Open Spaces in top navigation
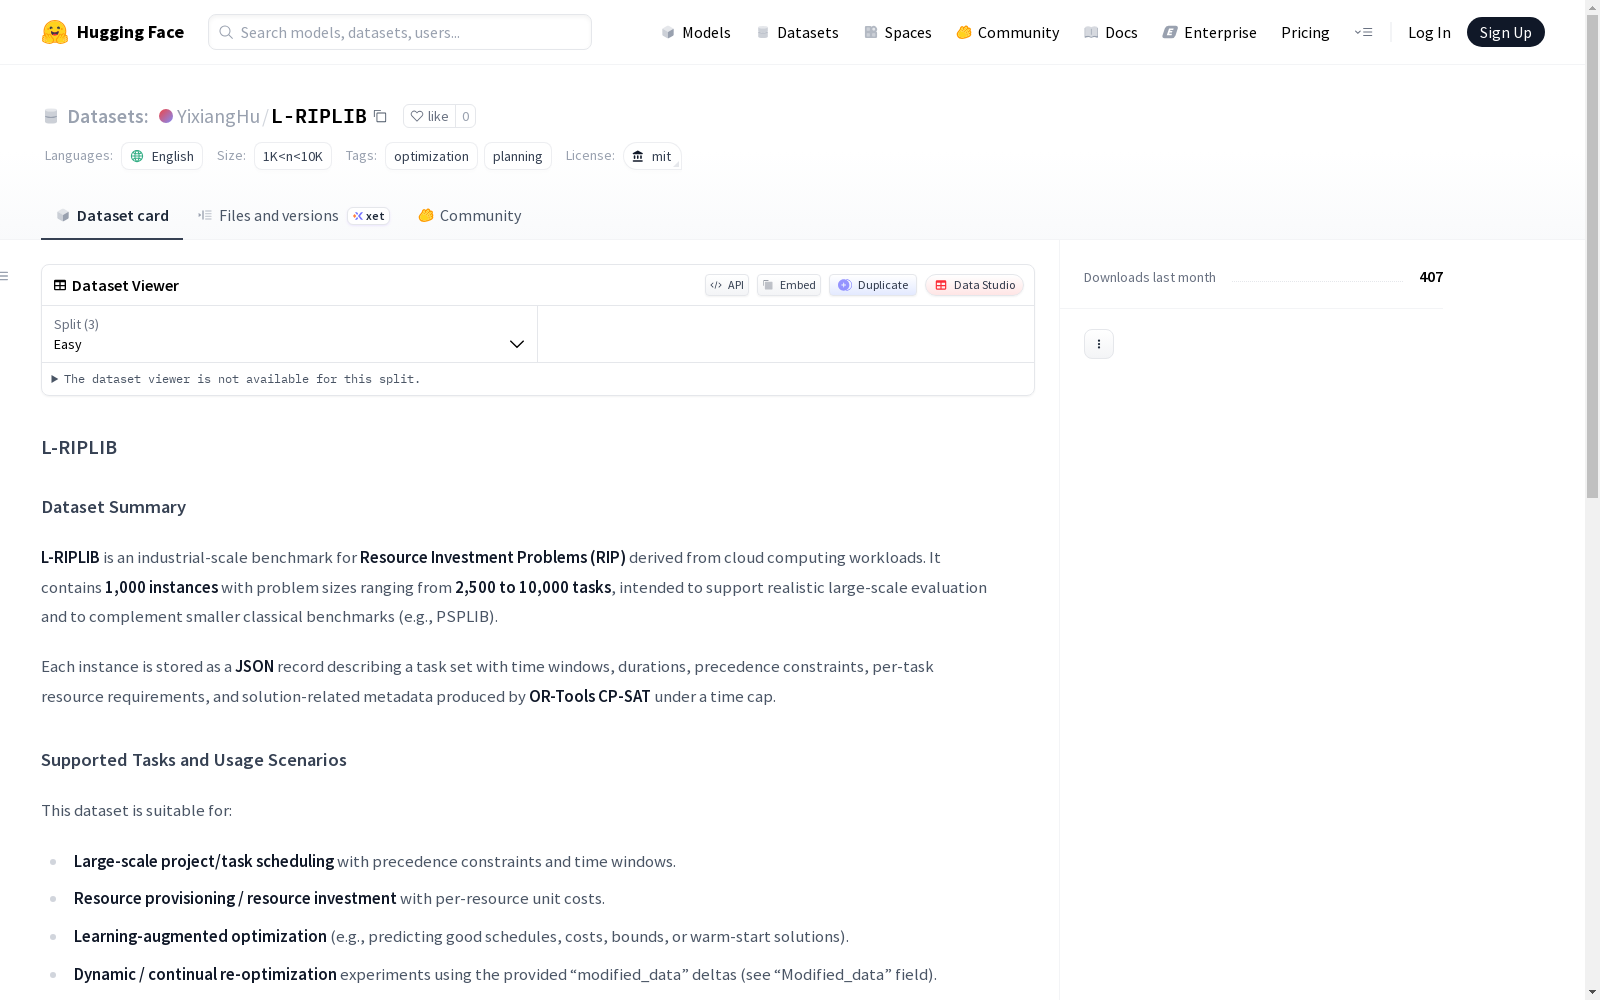This screenshot has width=1600, height=1000. point(898,32)
